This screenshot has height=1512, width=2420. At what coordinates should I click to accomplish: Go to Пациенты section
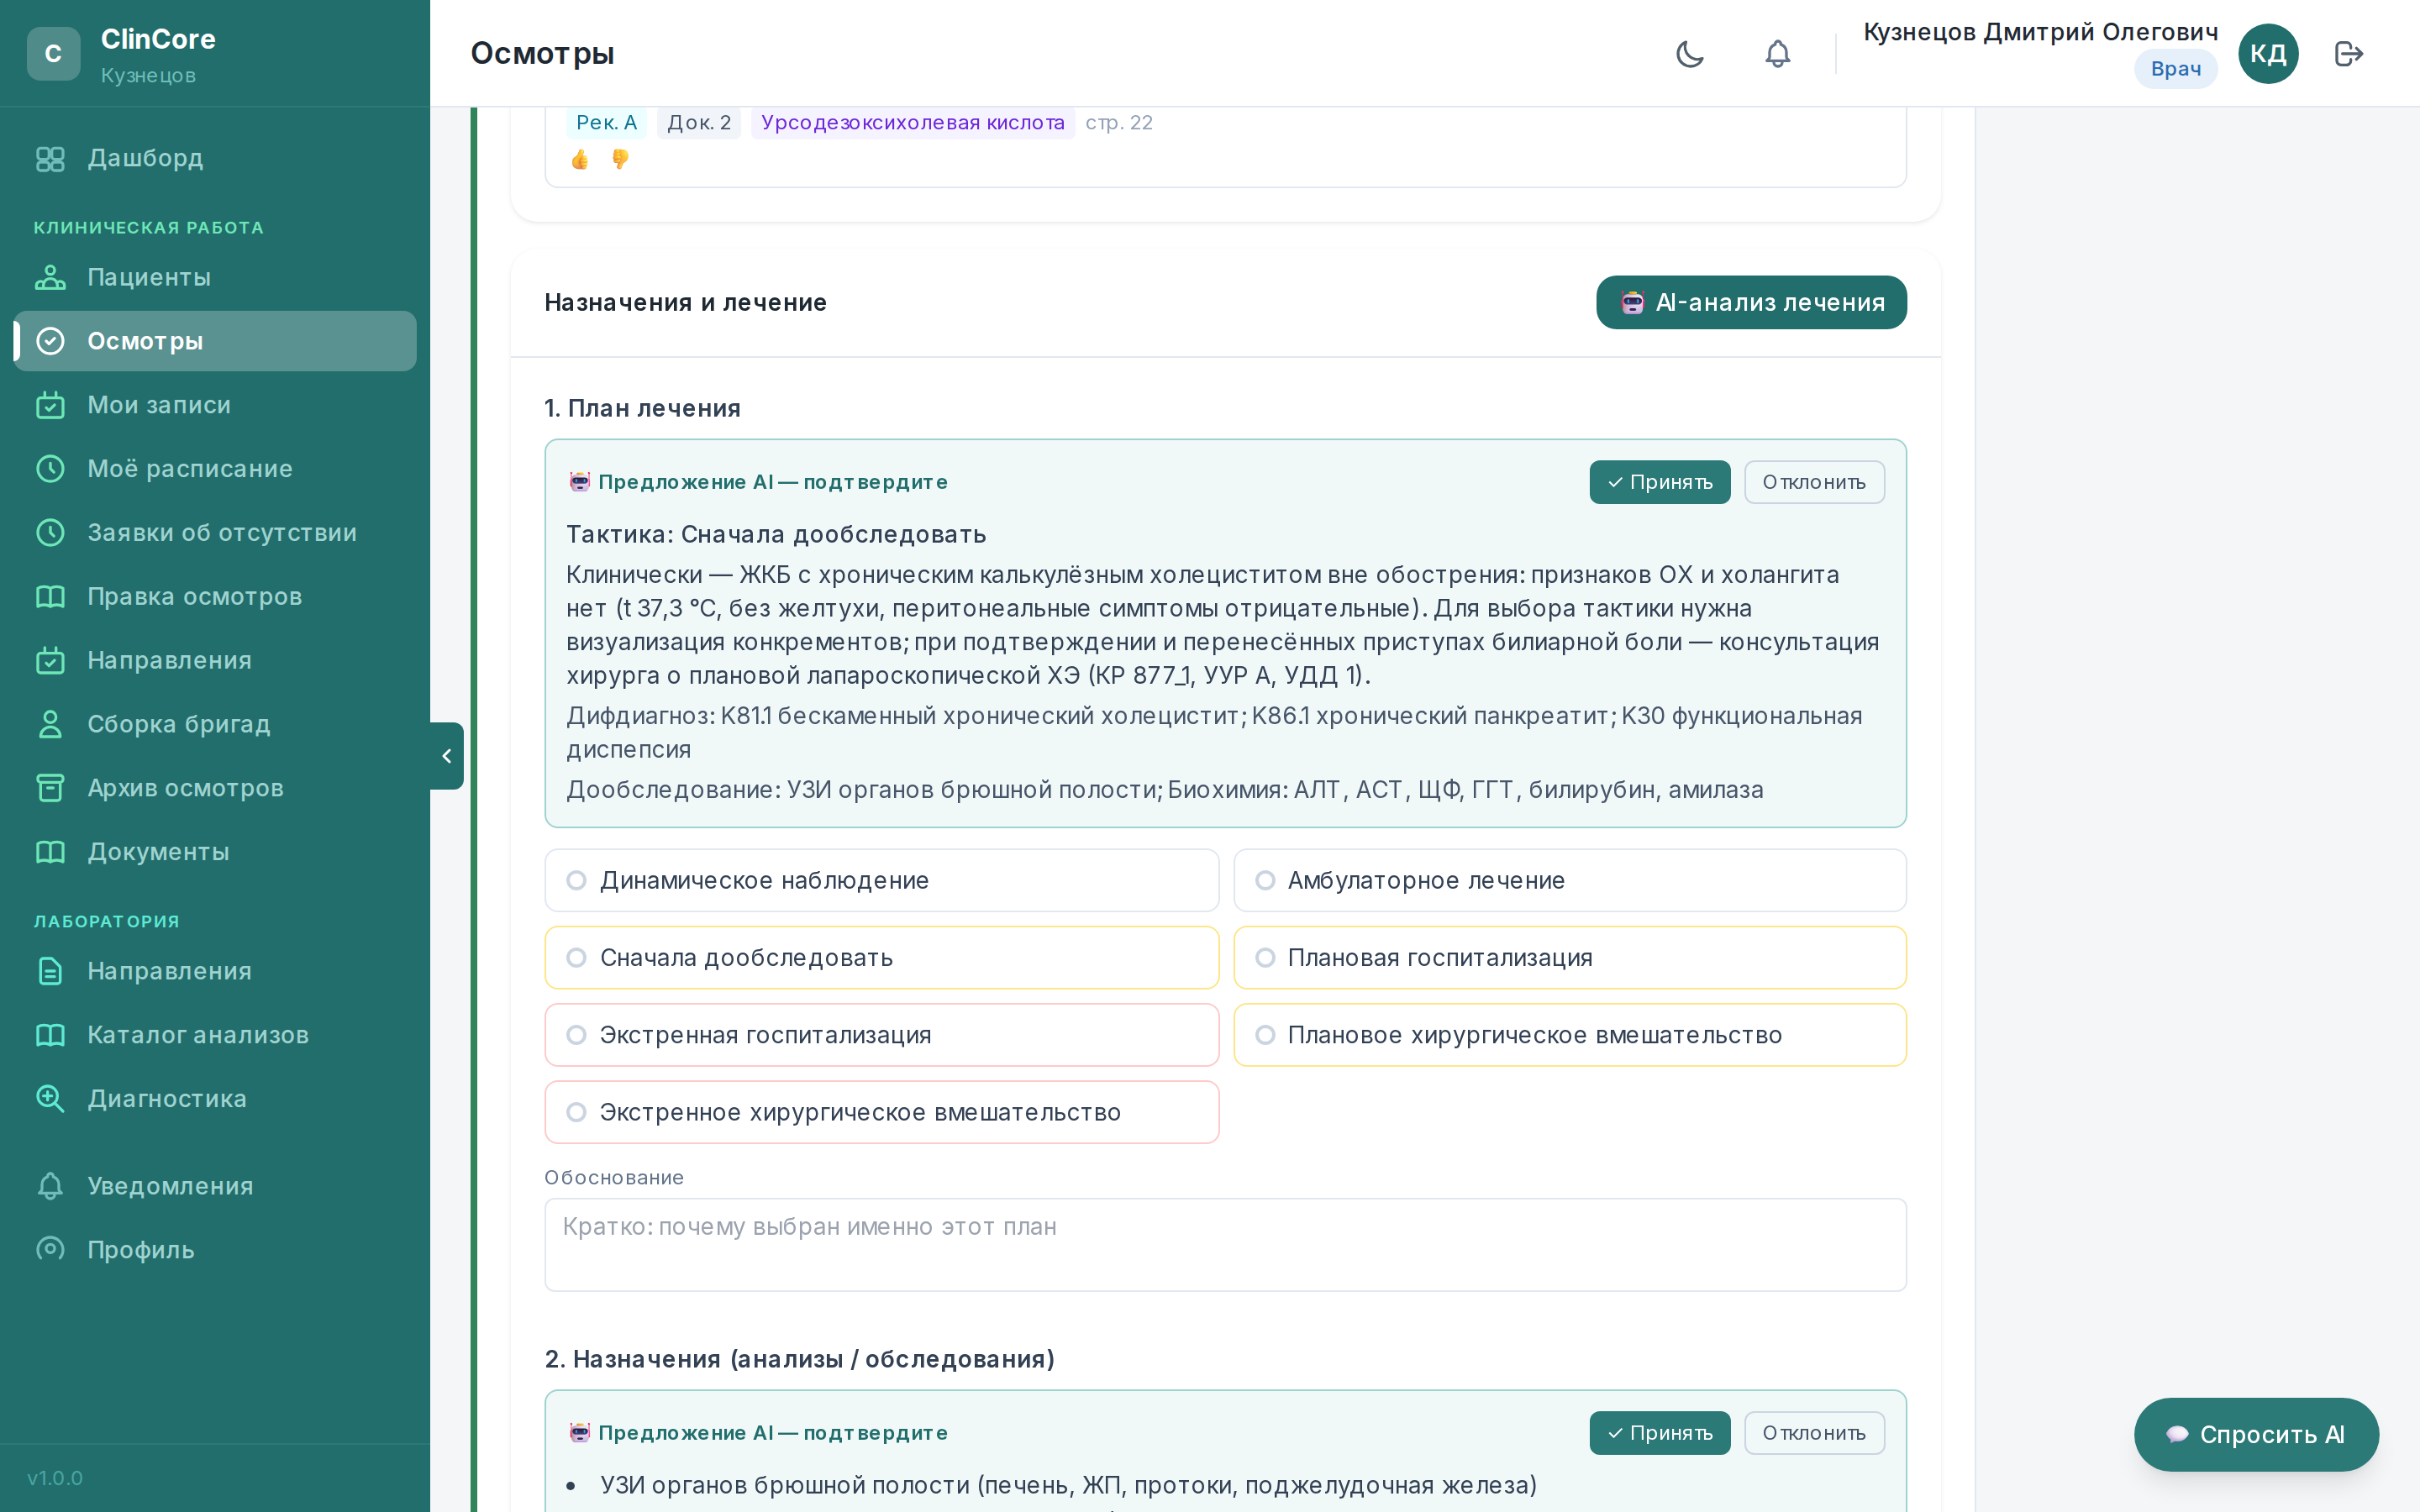215,278
